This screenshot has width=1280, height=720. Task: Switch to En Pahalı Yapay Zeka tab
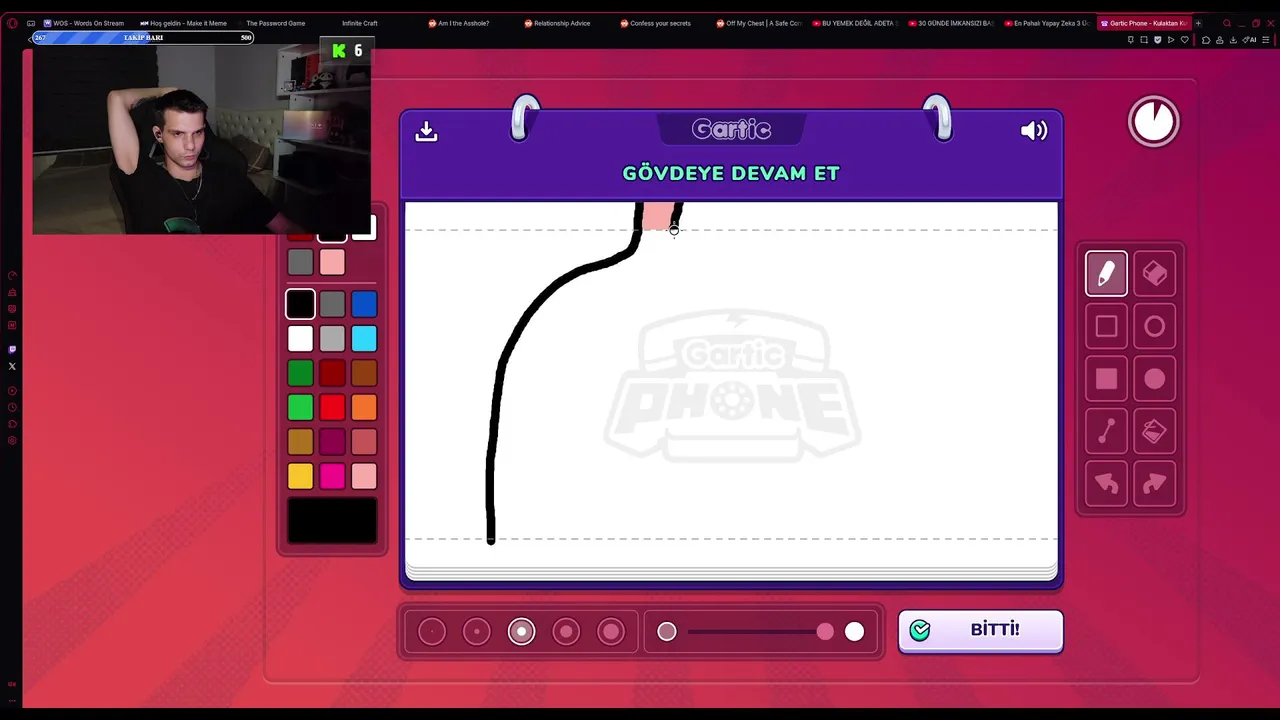[1048, 23]
